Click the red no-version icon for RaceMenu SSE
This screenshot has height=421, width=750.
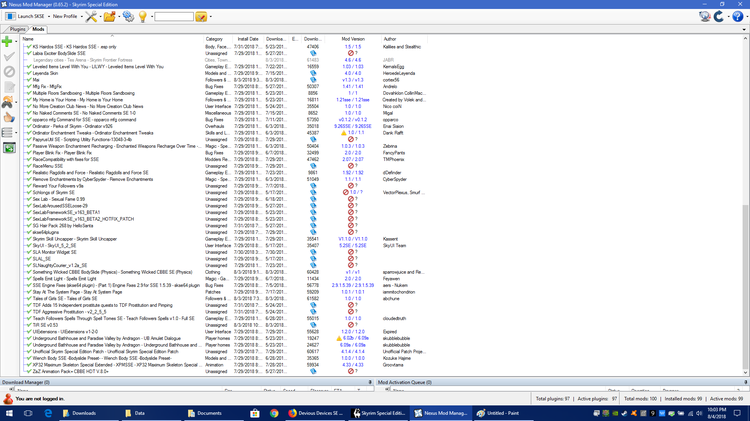[x=351, y=166]
